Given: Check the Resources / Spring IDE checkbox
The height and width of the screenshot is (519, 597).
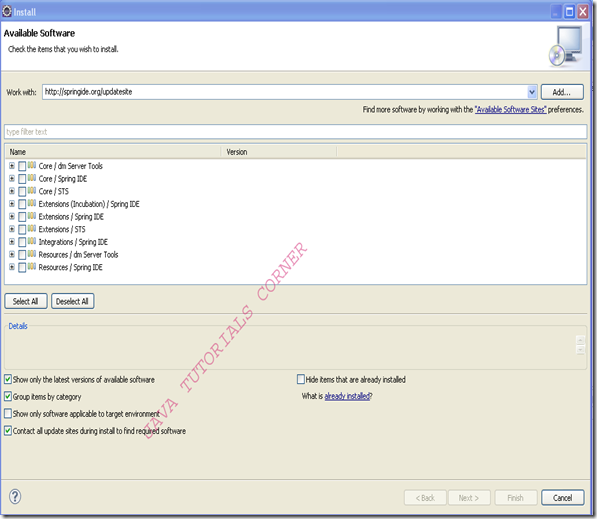Looking at the screenshot, I should tap(22, 267).
